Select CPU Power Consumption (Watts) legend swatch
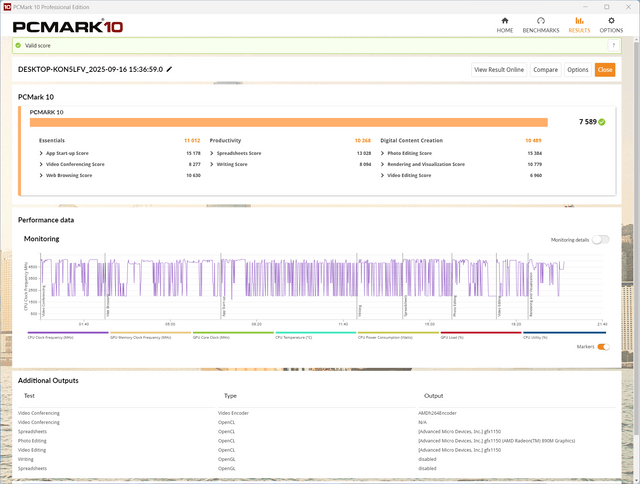The width and height of the screenshot is (640, 484). coord(398,333)
